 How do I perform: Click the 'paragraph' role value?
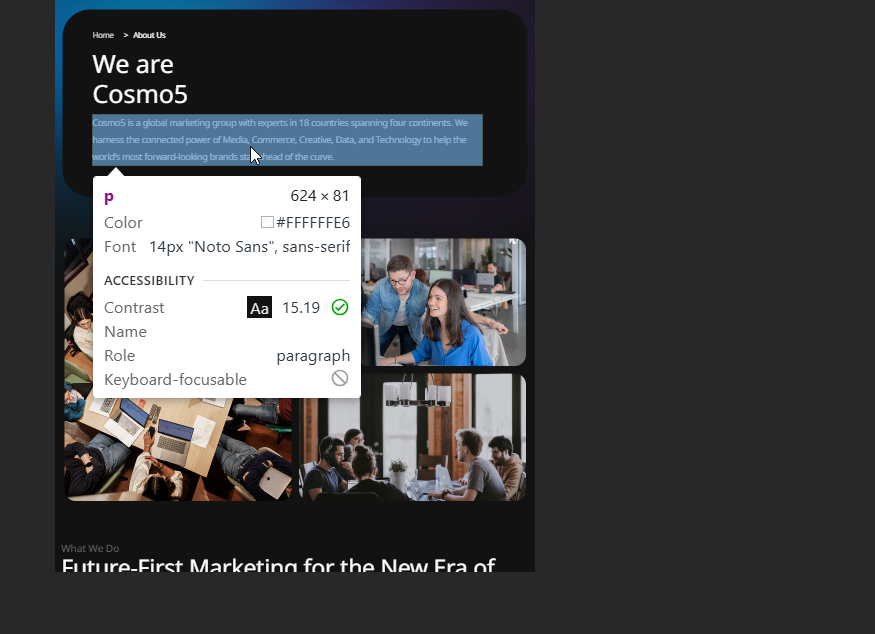313,356
